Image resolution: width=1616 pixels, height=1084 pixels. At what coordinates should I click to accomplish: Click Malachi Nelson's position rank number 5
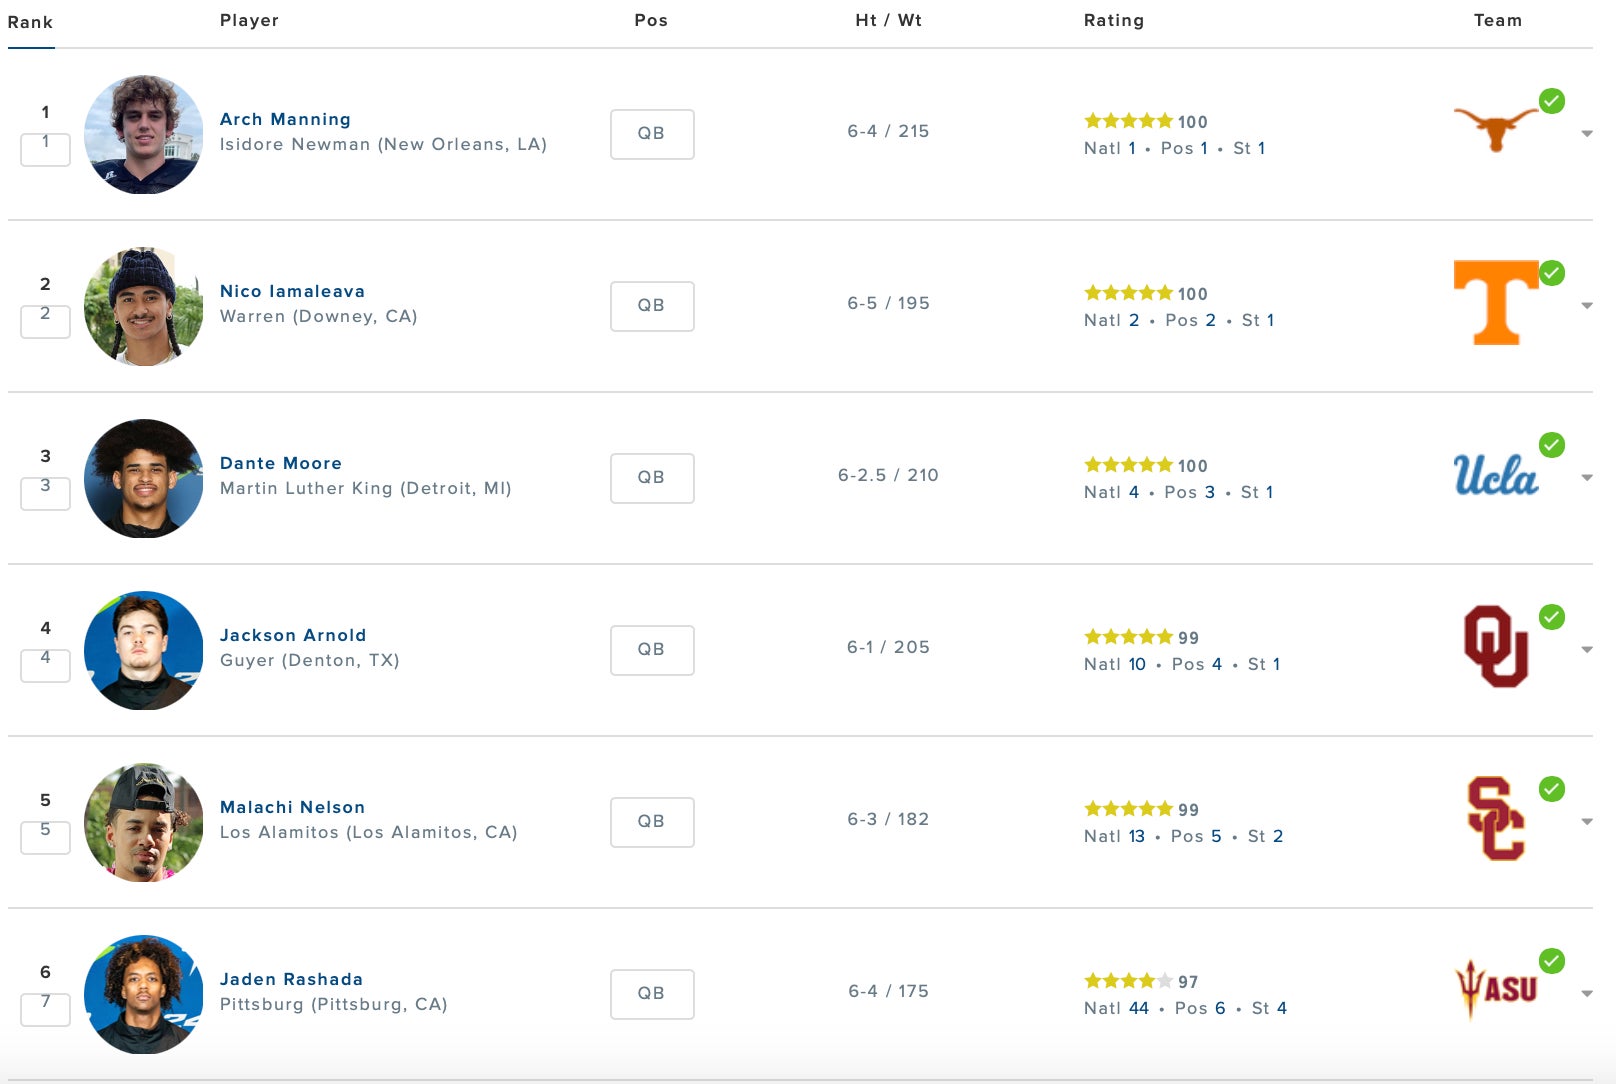(x=1216, y=836)
